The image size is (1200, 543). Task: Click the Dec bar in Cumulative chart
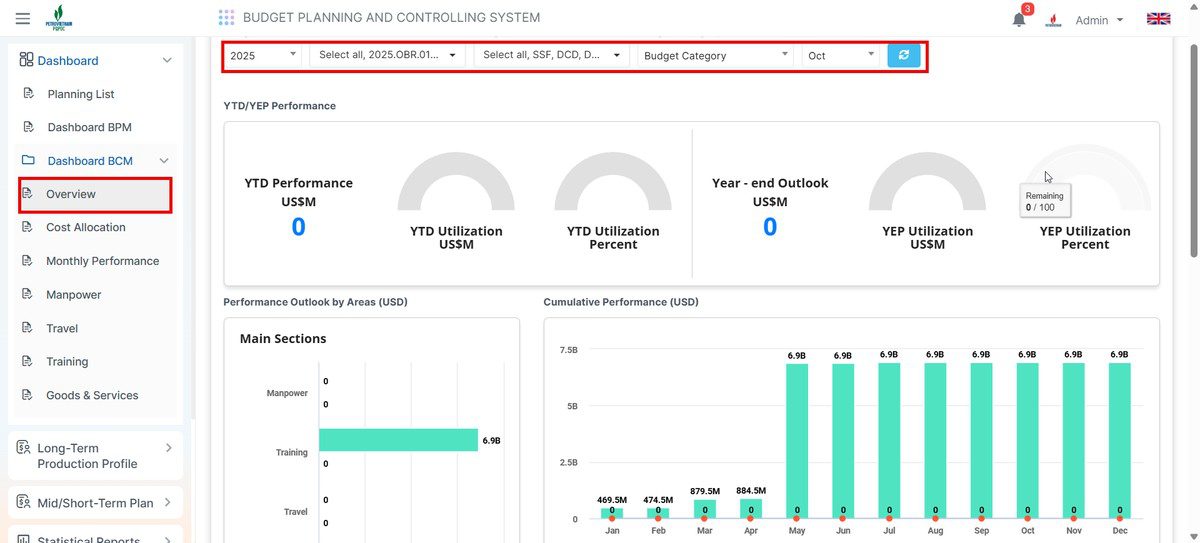[1119, 441]
